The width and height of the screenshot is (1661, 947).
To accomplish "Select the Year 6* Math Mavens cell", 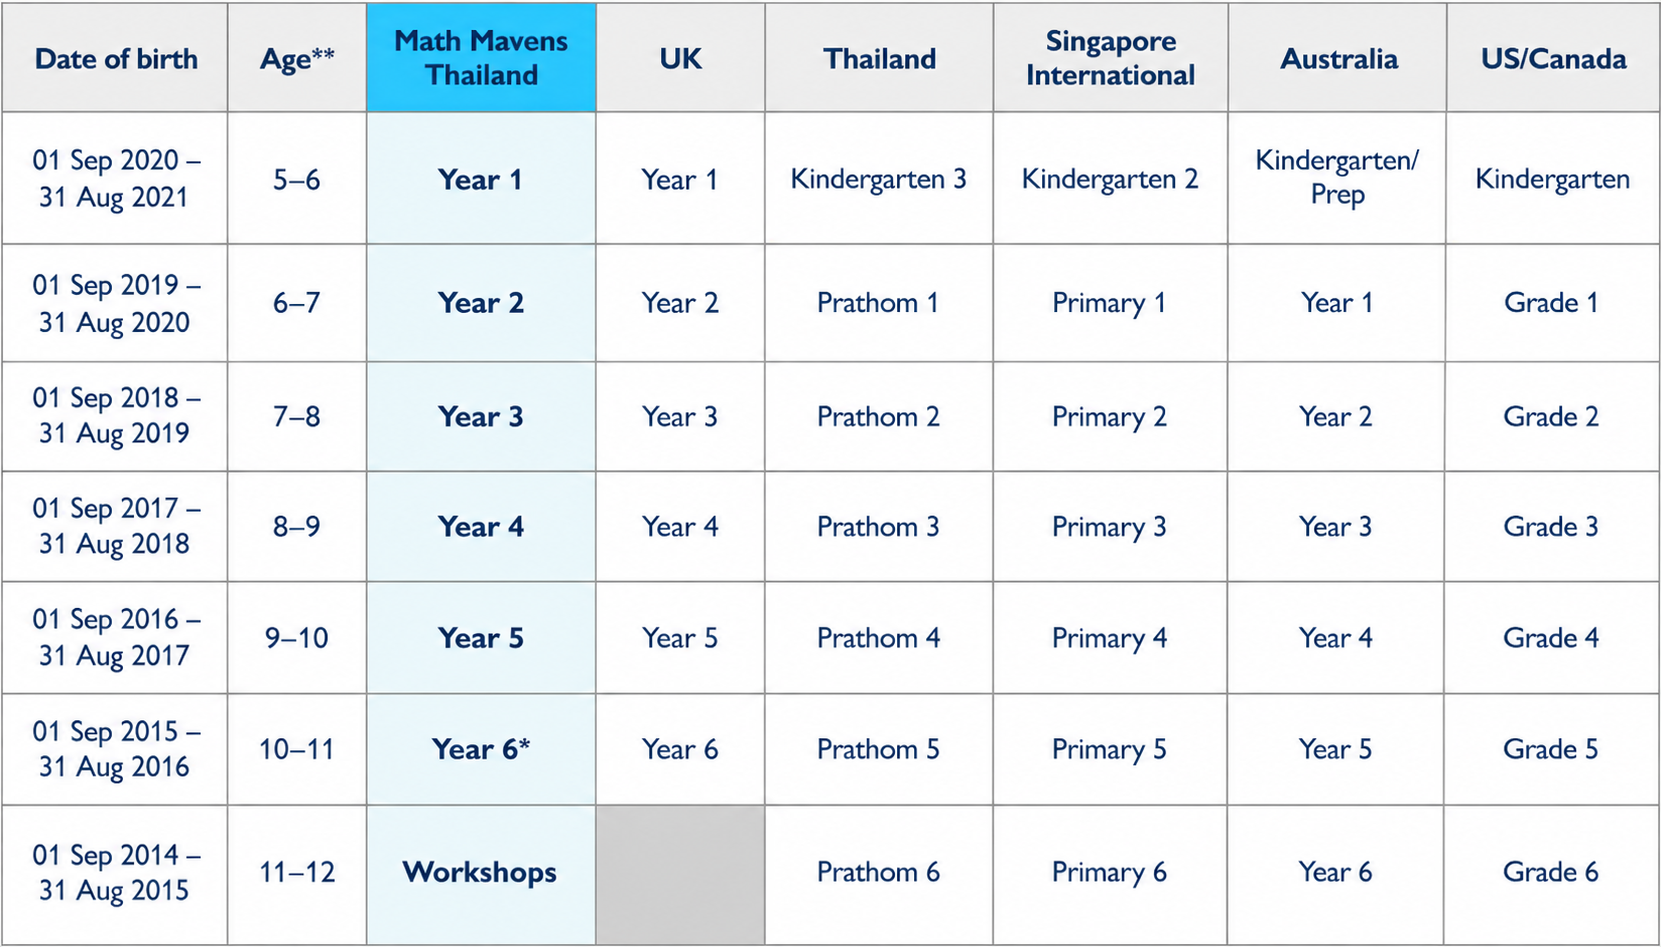I will pos(481,749).
